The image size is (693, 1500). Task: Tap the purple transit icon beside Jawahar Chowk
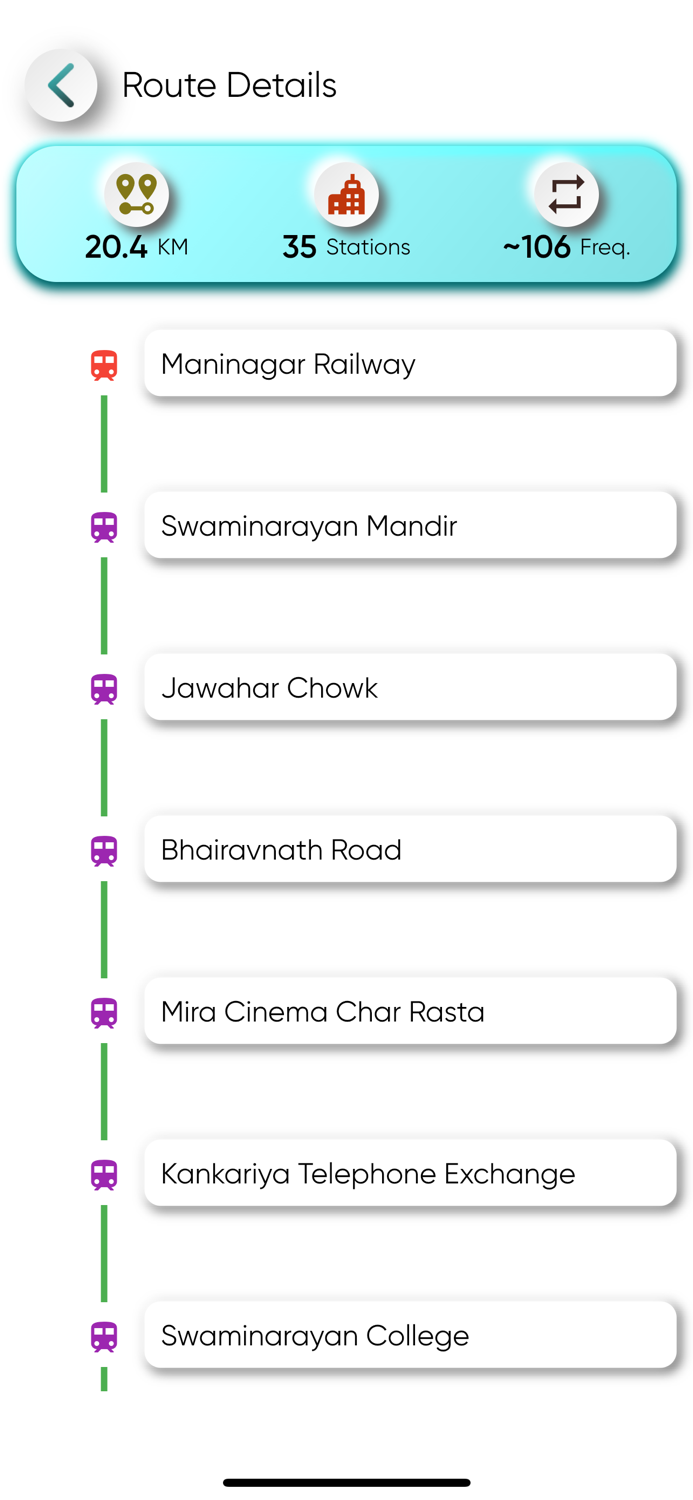pyautogui.click(x=104, y=688)
